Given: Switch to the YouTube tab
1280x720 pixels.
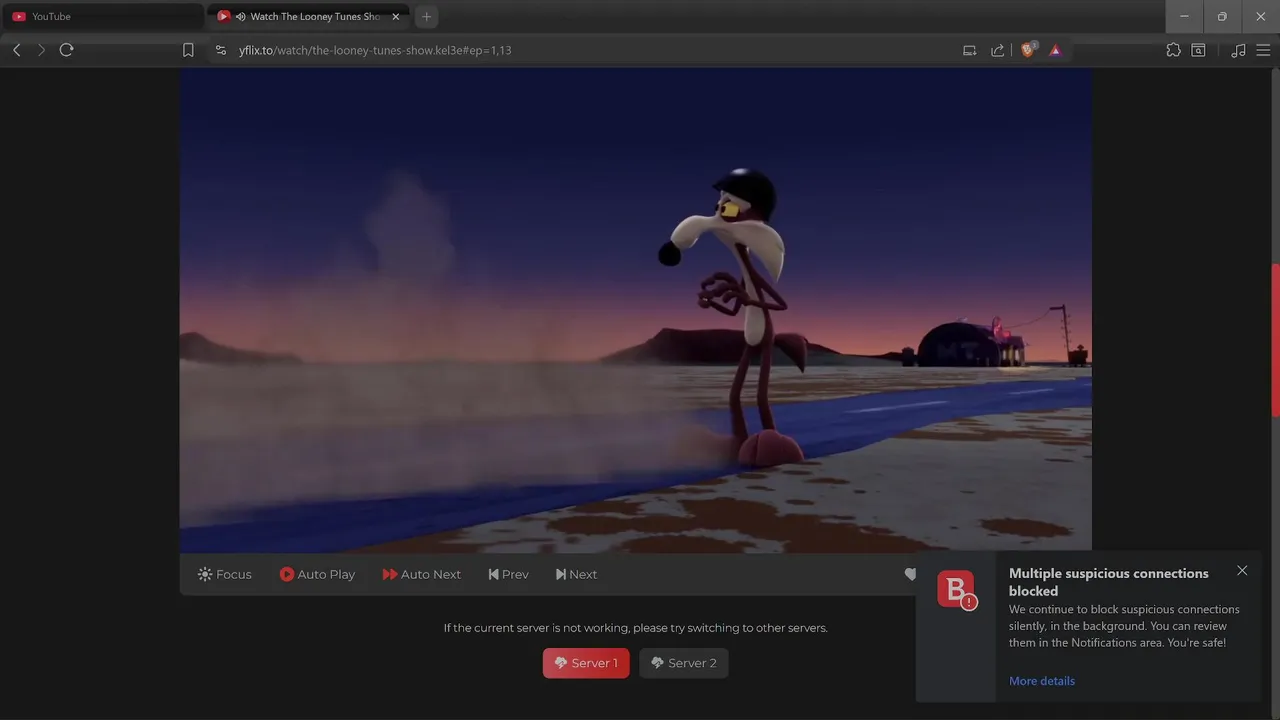Looking at the screenshot, I should pyautogui.click(x=103, y=16).
